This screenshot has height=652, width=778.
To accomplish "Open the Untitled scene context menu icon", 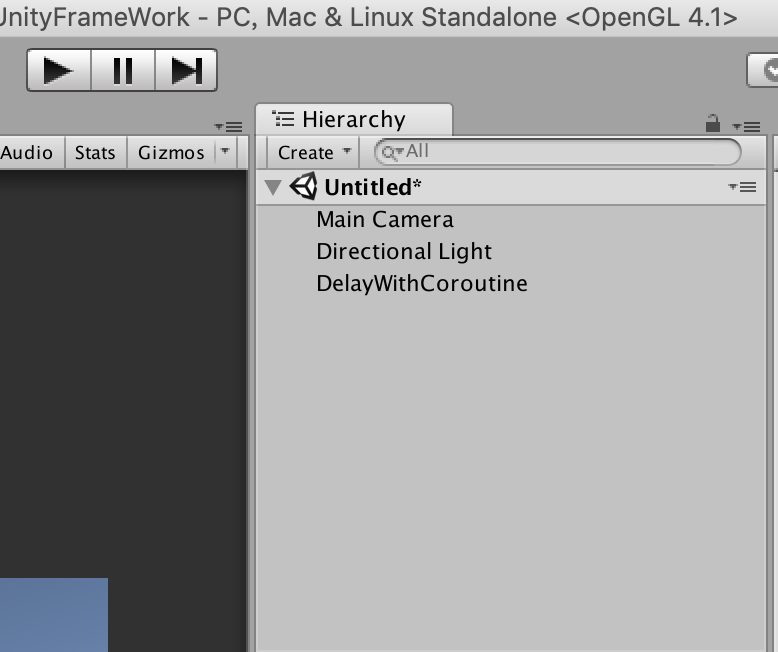I will click(x=742, y=187).
